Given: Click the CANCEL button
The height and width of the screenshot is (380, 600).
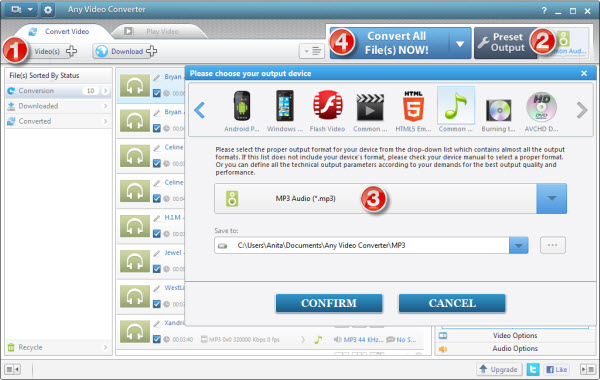Looking at the screenshot, I should [452, 303].
